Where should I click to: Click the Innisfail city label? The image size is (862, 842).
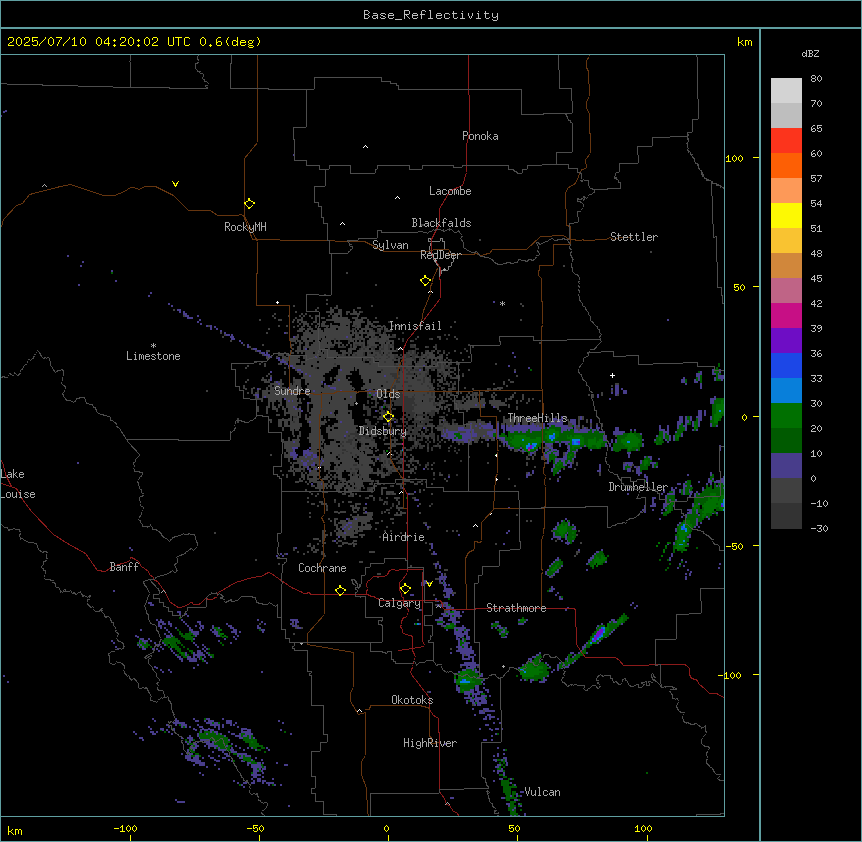(415, 326)
